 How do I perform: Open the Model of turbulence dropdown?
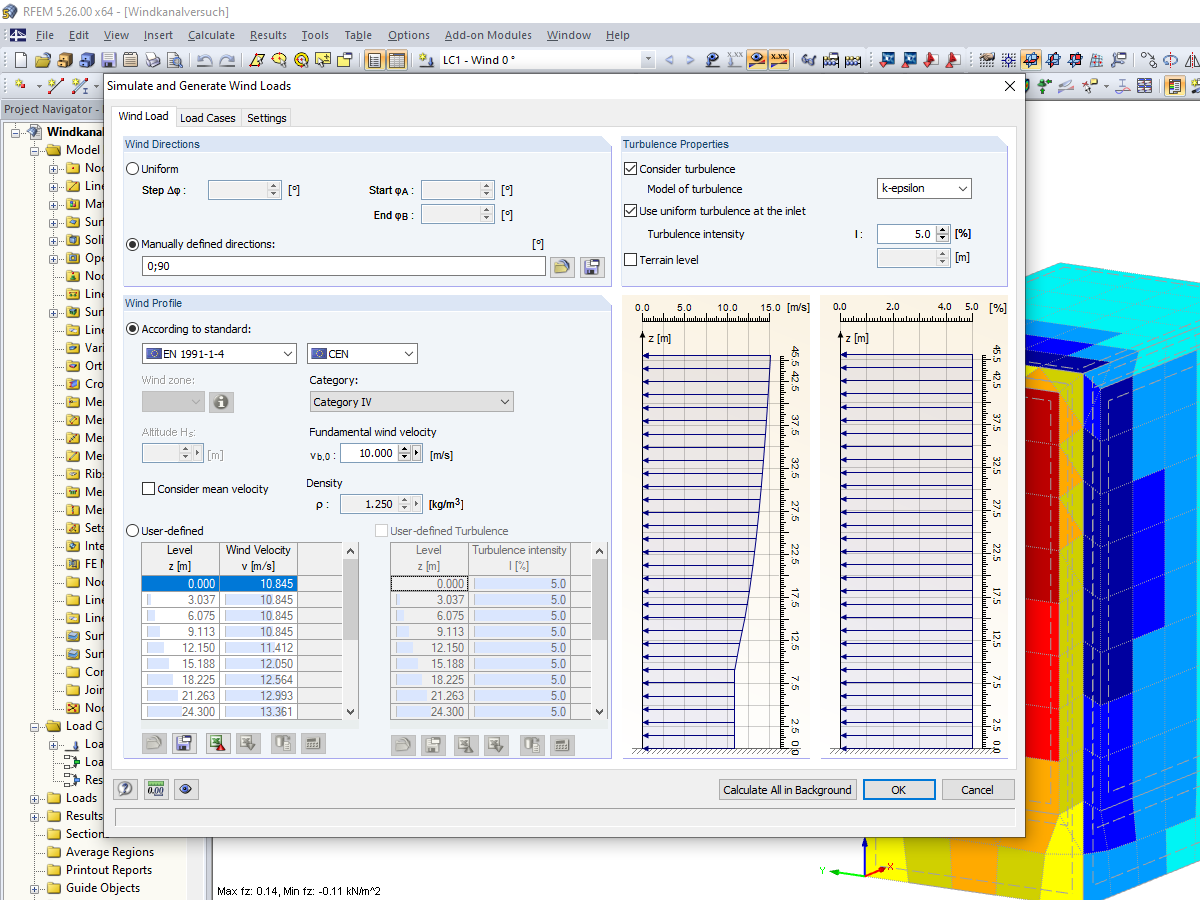(924, 188)
